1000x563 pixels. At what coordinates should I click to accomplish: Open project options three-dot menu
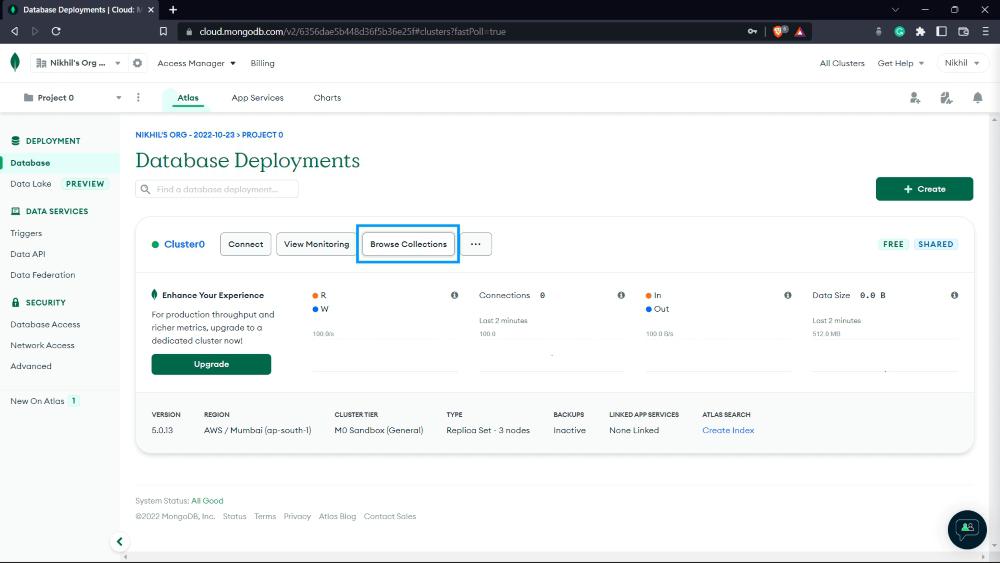138,98
